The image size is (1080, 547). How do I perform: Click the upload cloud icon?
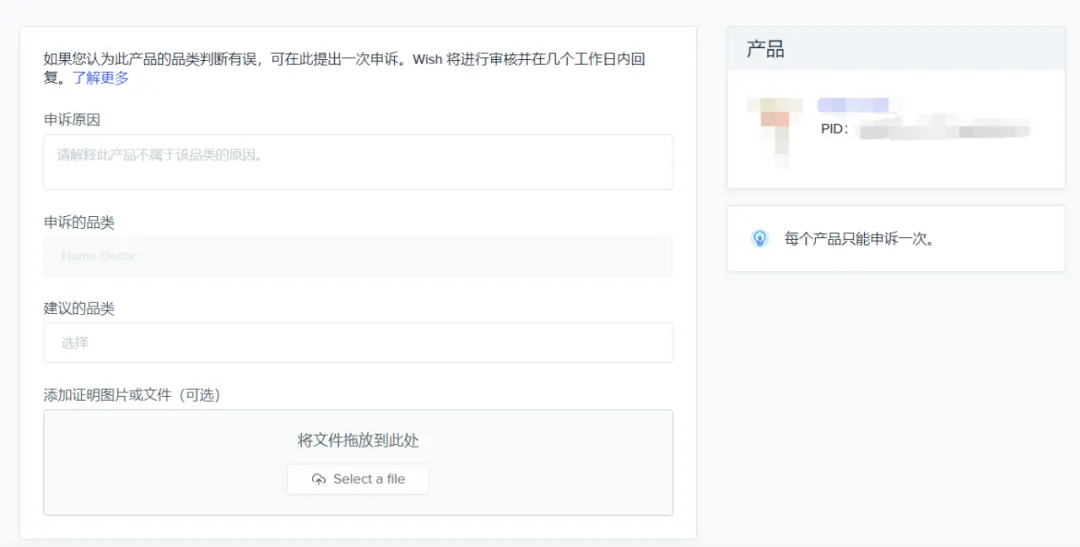tap(318, 479)
